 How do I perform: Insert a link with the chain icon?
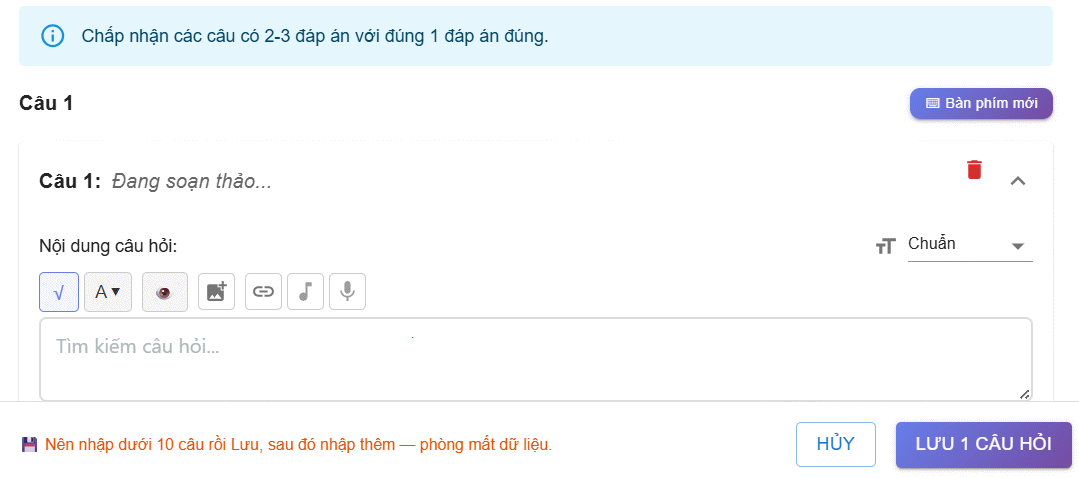pyautogui.click(x=263, y=292)
